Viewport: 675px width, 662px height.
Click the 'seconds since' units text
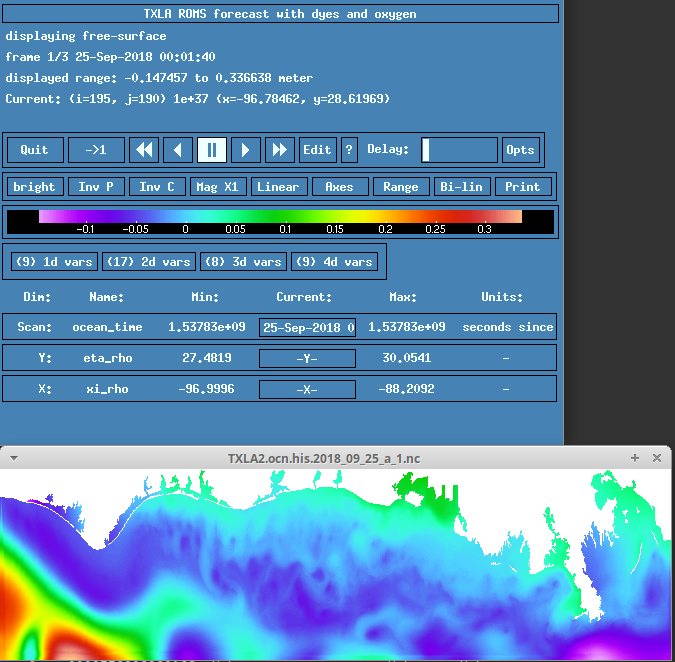(508, 327)
